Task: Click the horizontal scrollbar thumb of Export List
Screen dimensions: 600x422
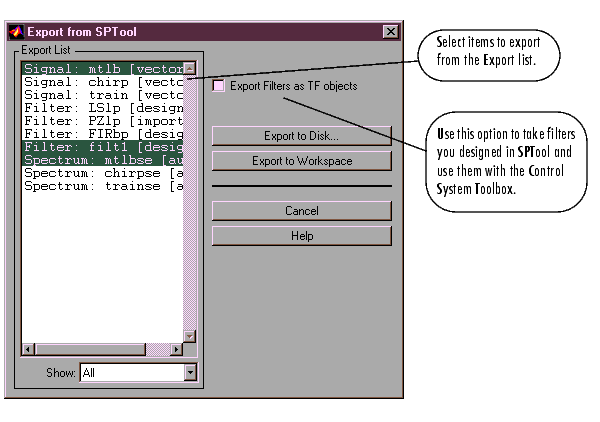Action: [90, 349]
